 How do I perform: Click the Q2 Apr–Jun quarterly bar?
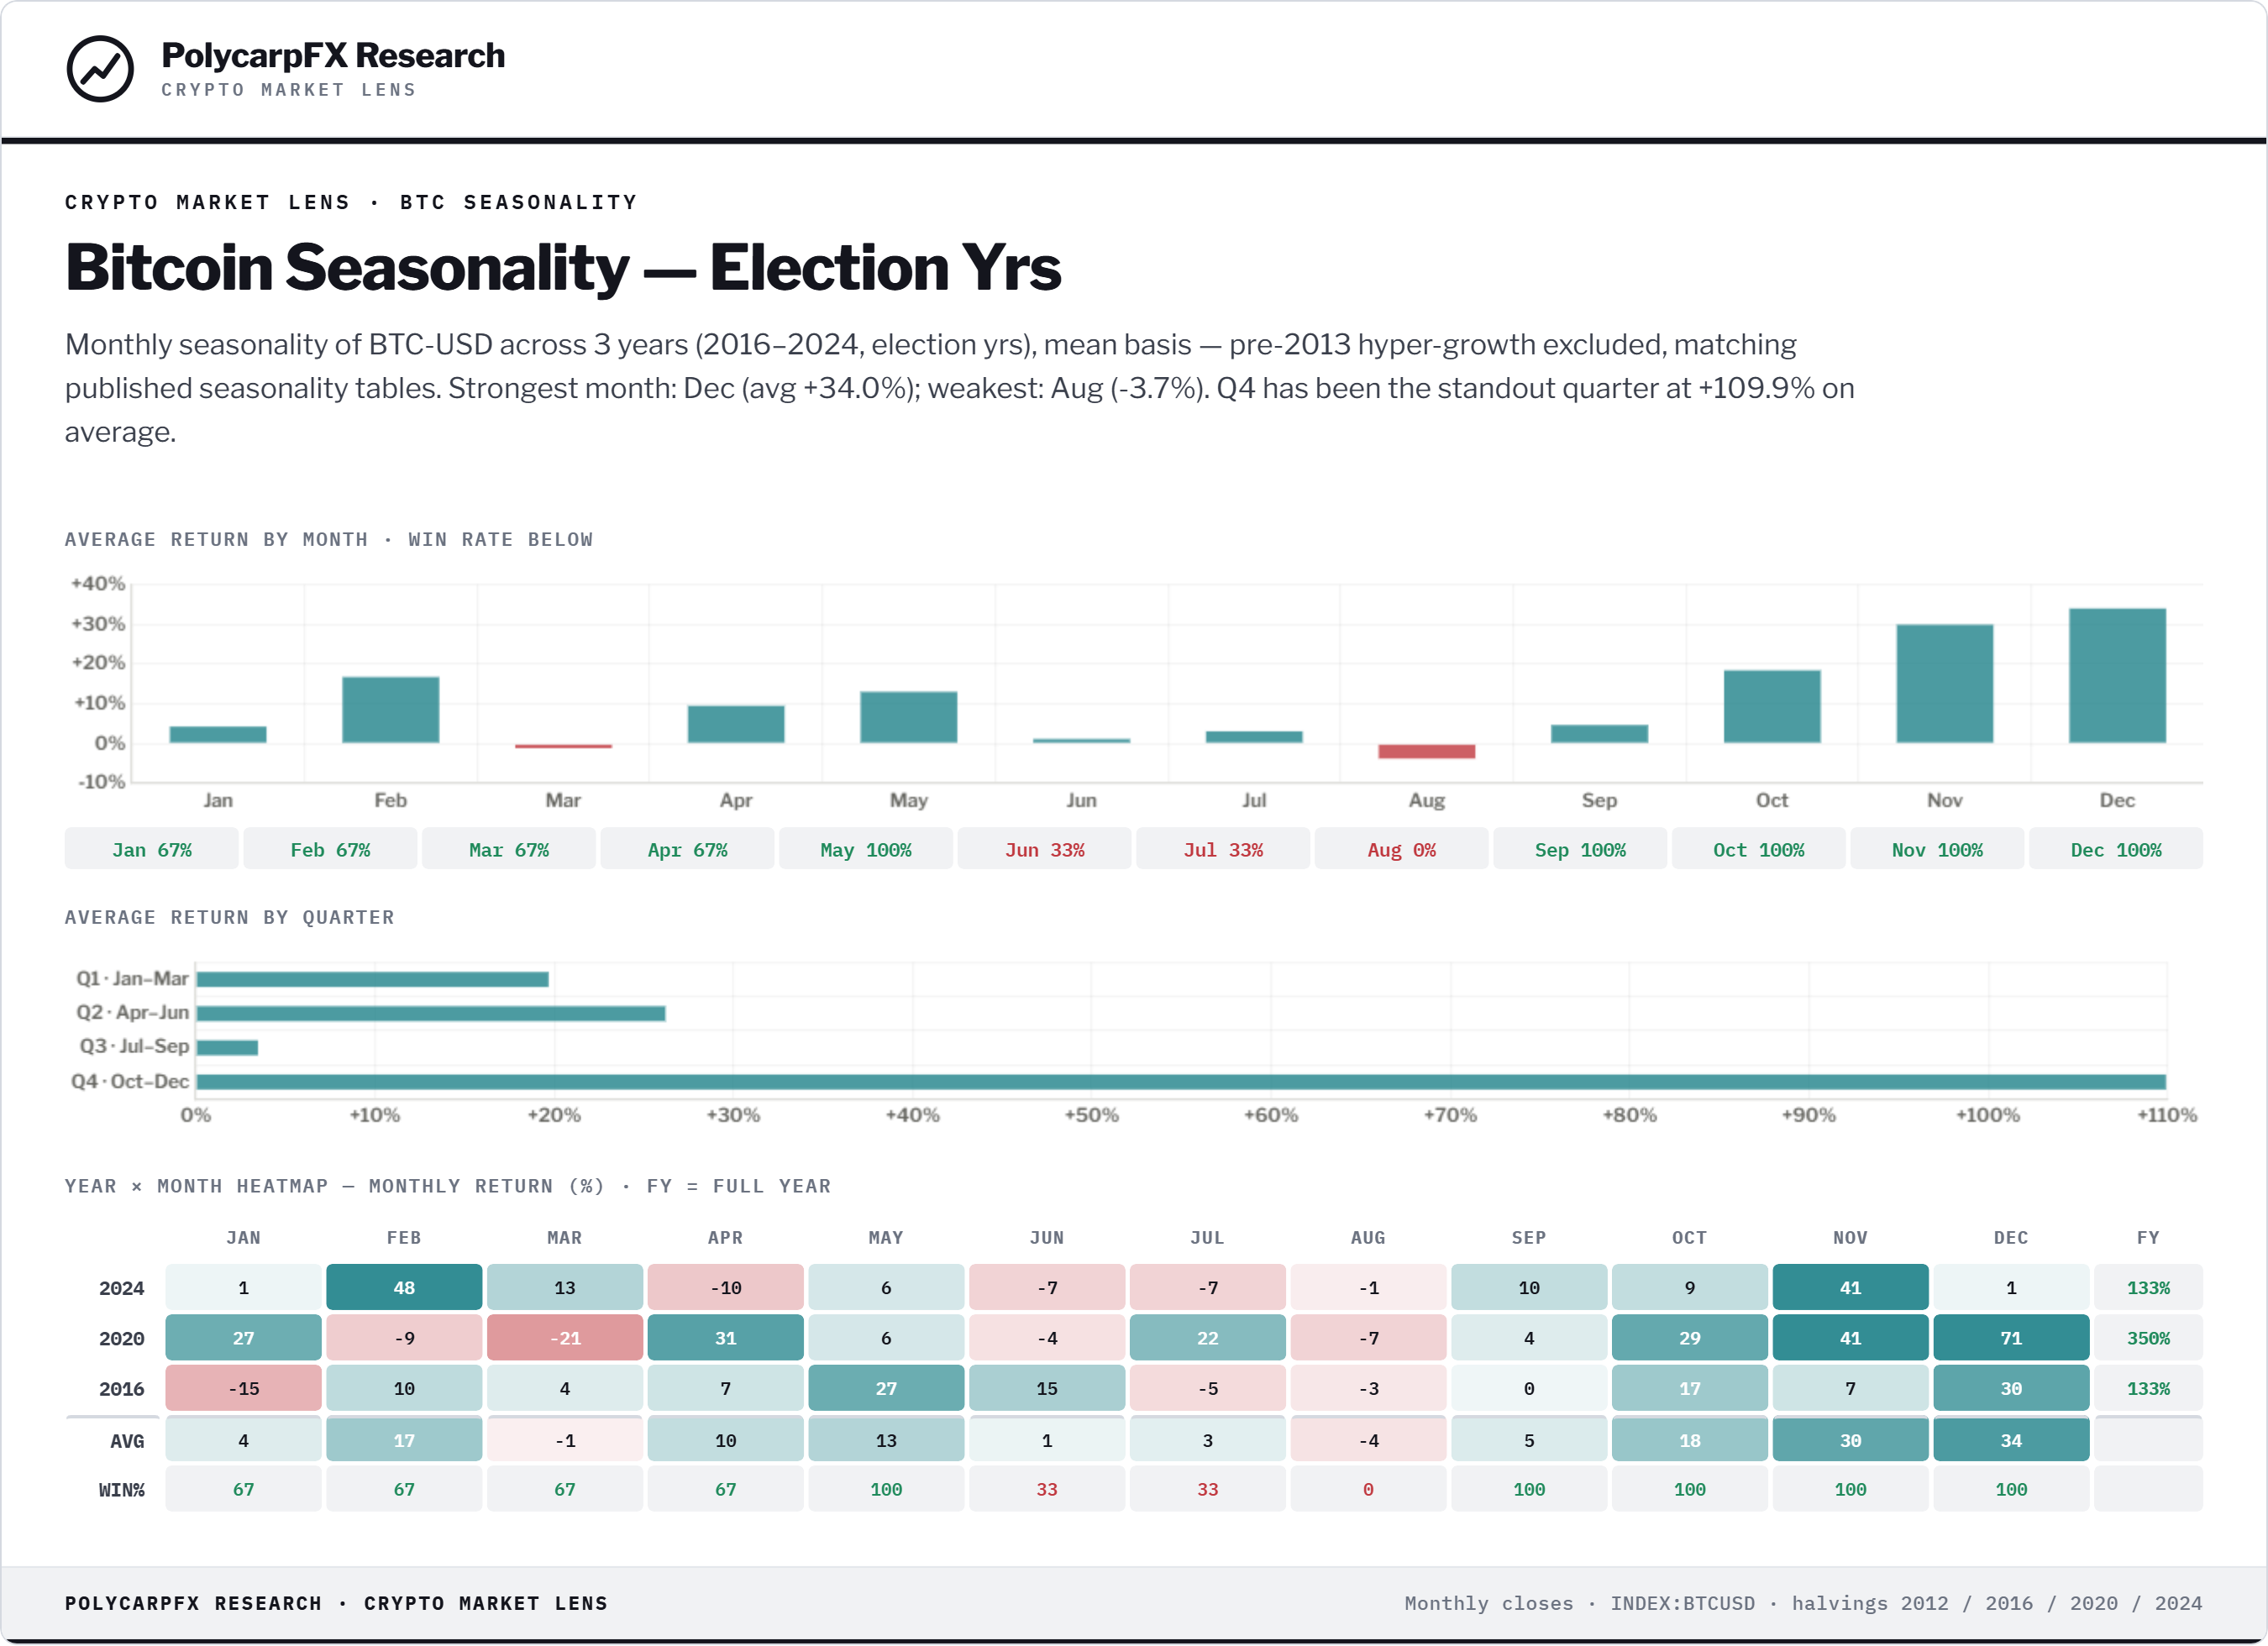[431, 1013]
